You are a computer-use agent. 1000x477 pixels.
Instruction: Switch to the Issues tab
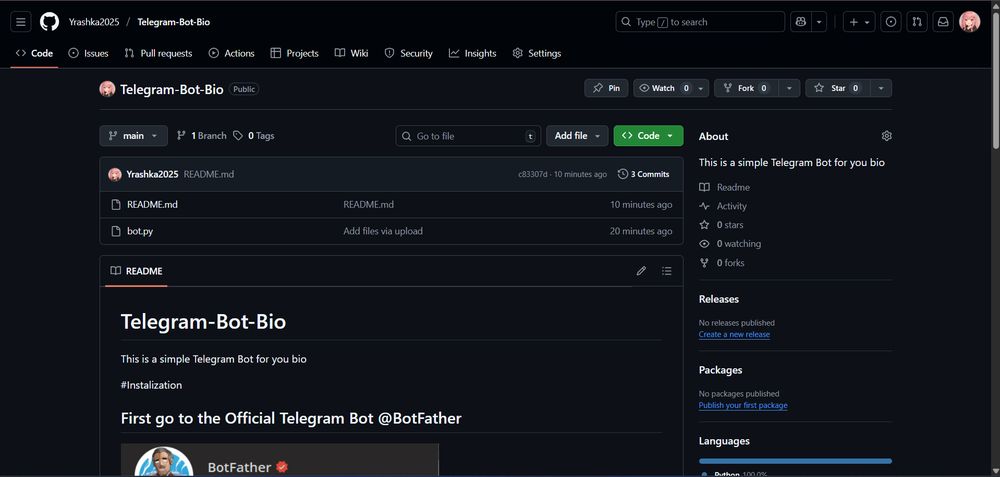89,54
